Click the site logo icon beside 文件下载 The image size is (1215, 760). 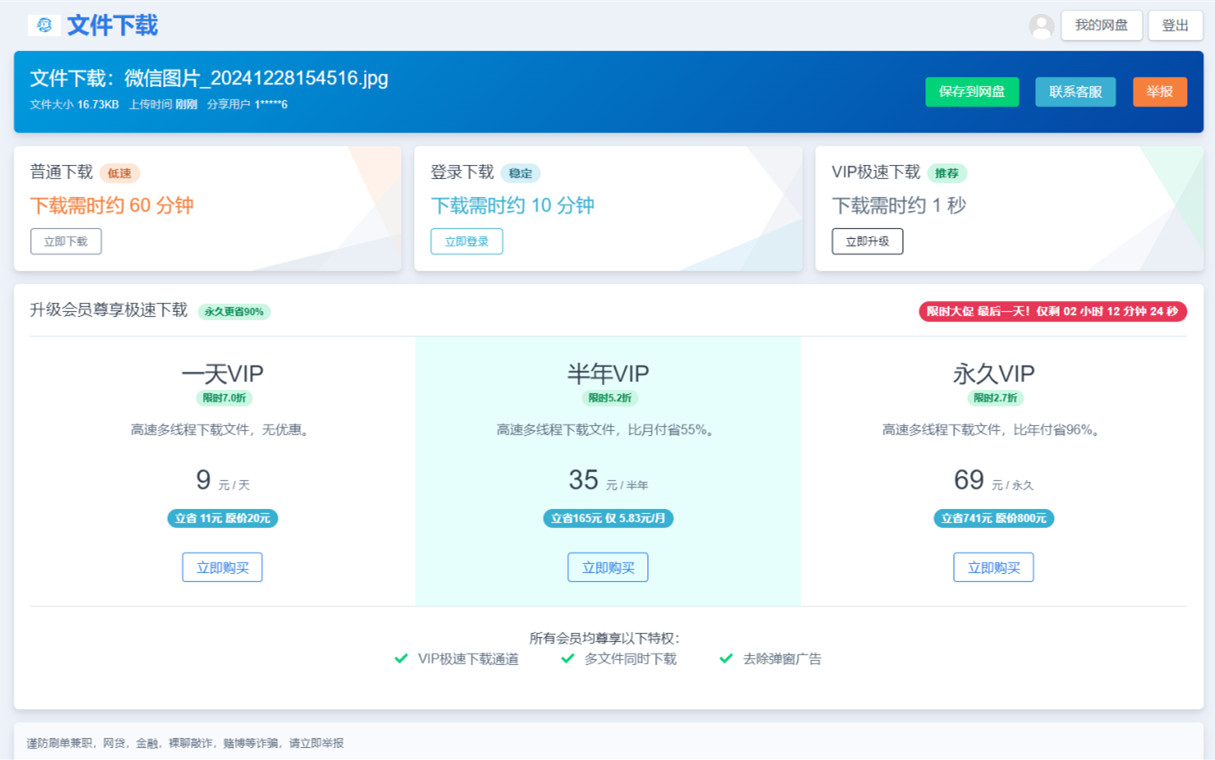coord(44,25)
